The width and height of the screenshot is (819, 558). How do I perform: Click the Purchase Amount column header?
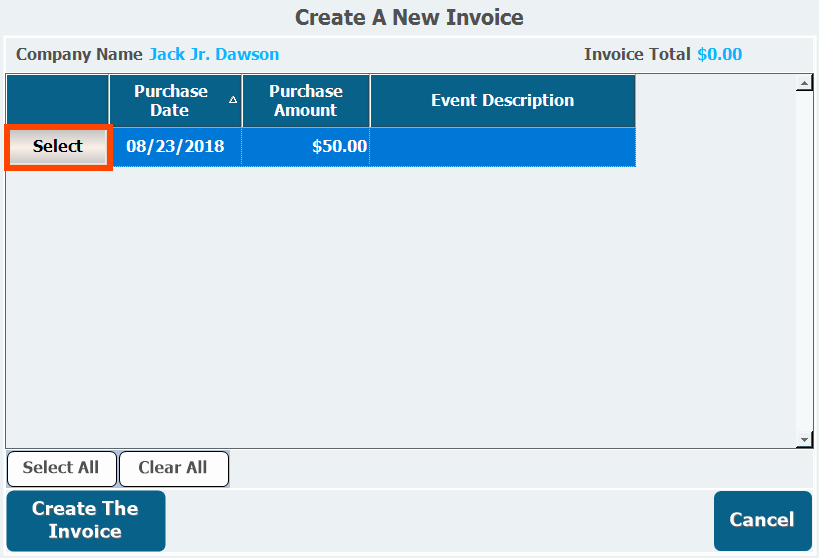[305, 100]
